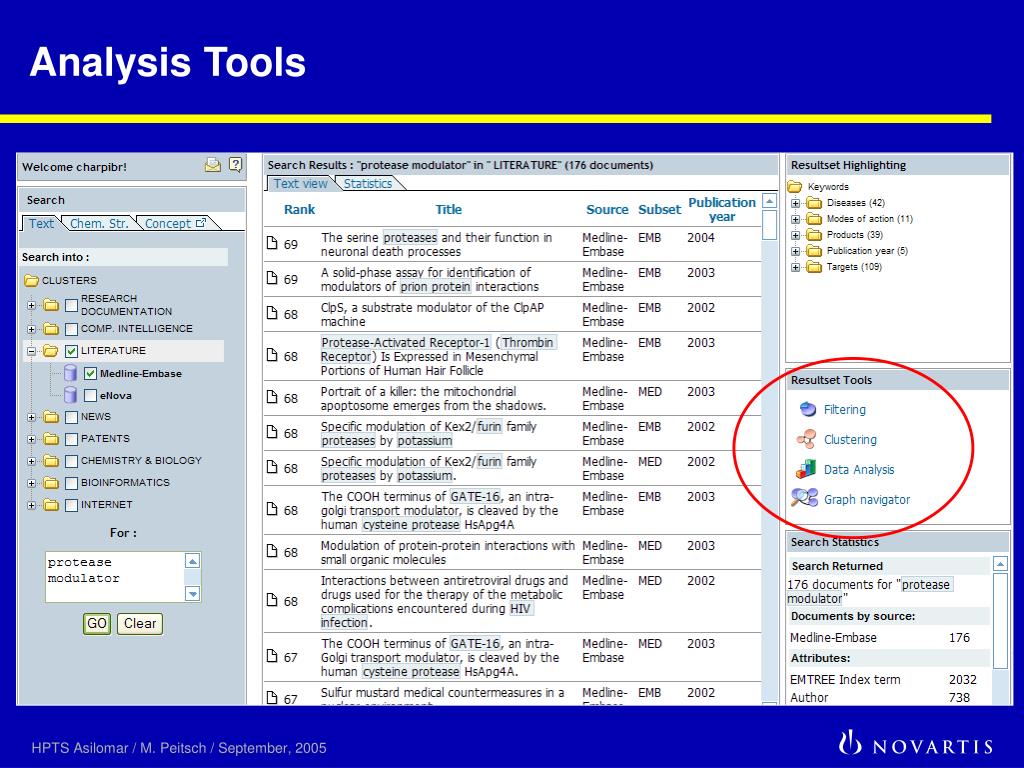Click the Clear button

[140, 624]
